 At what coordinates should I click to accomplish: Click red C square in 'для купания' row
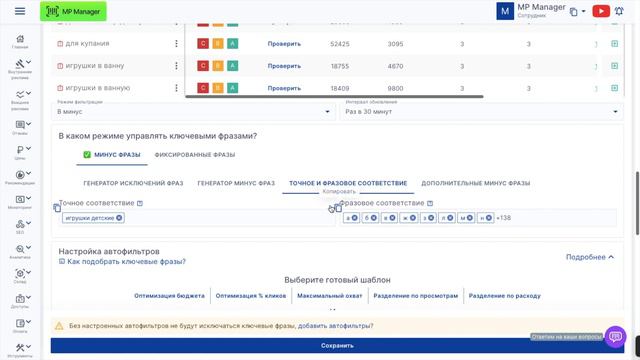203,44
